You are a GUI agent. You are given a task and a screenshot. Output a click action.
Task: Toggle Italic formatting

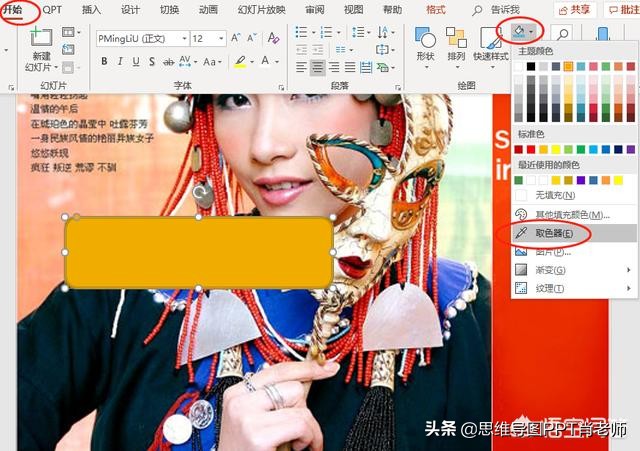pyautogui.click(x=120, y=62)
